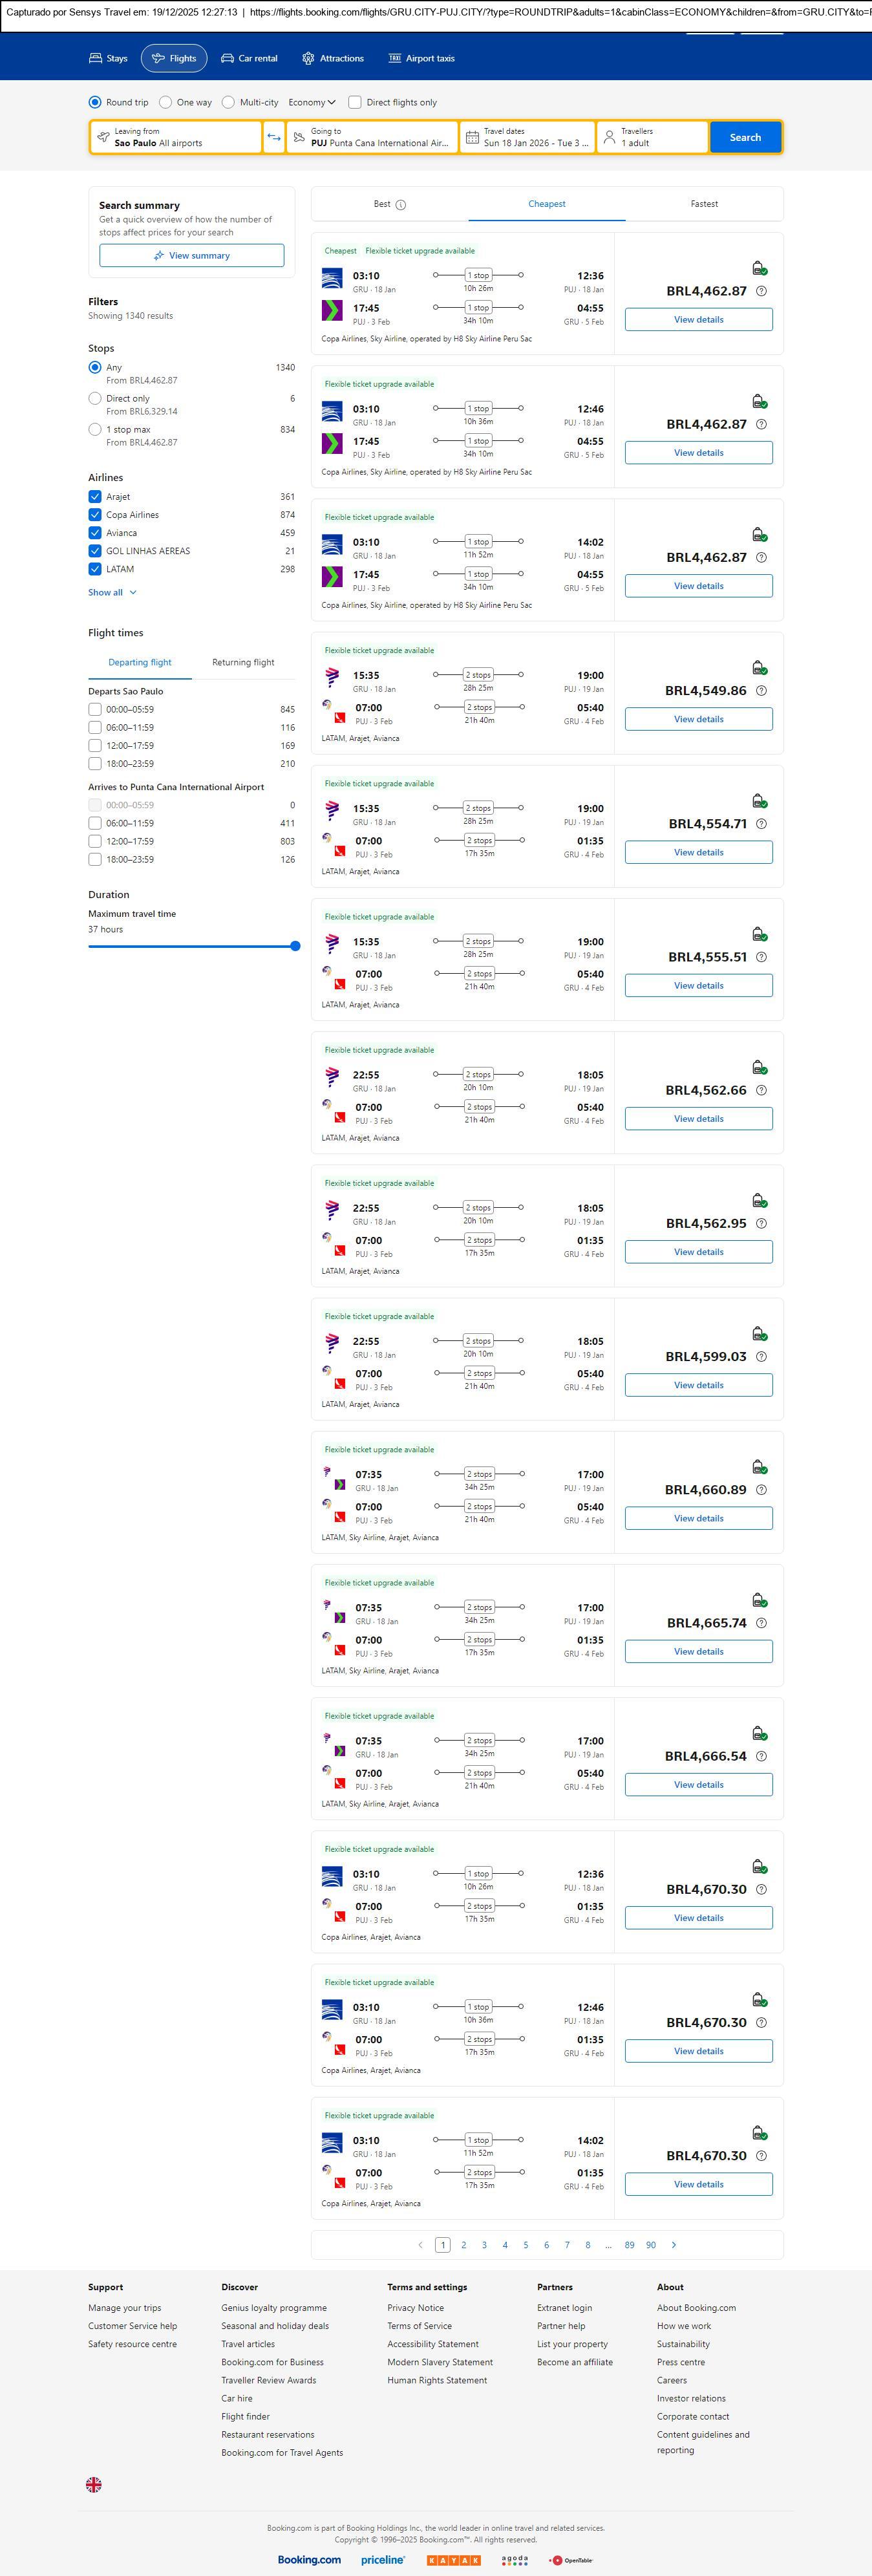This screenshot has width=872, height=2576.
Task: Open the Airport taxis section
Action: tap(421, 59)
